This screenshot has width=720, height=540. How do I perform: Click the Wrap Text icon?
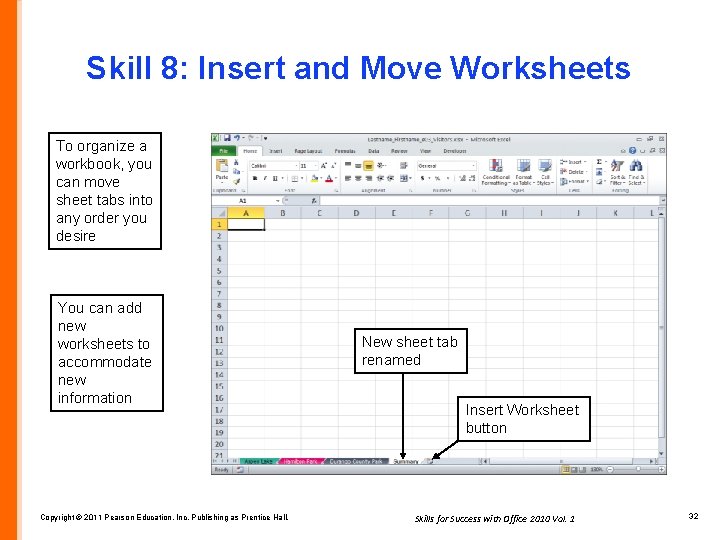(x=403, y=165)
